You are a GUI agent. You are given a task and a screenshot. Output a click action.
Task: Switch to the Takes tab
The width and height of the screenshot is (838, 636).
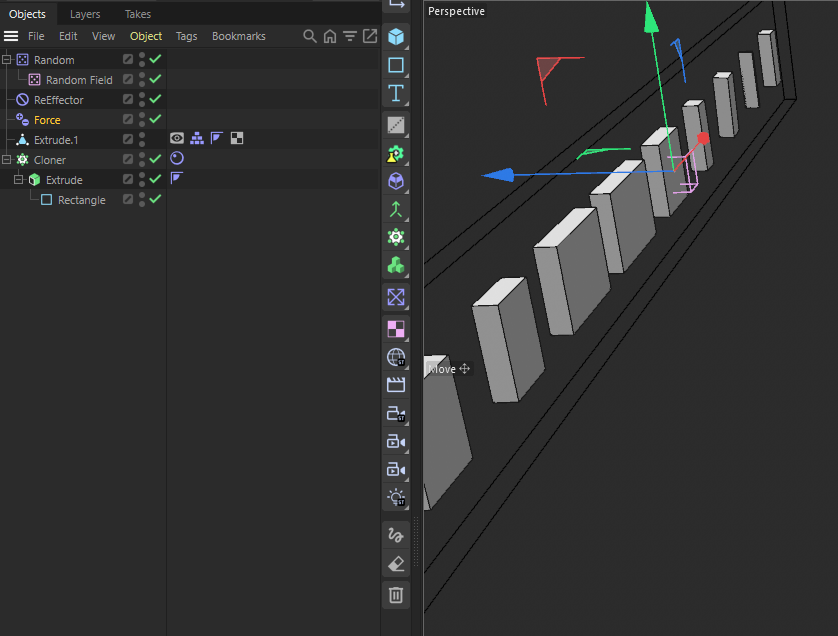pyautogui.click(x=138, y=14)
